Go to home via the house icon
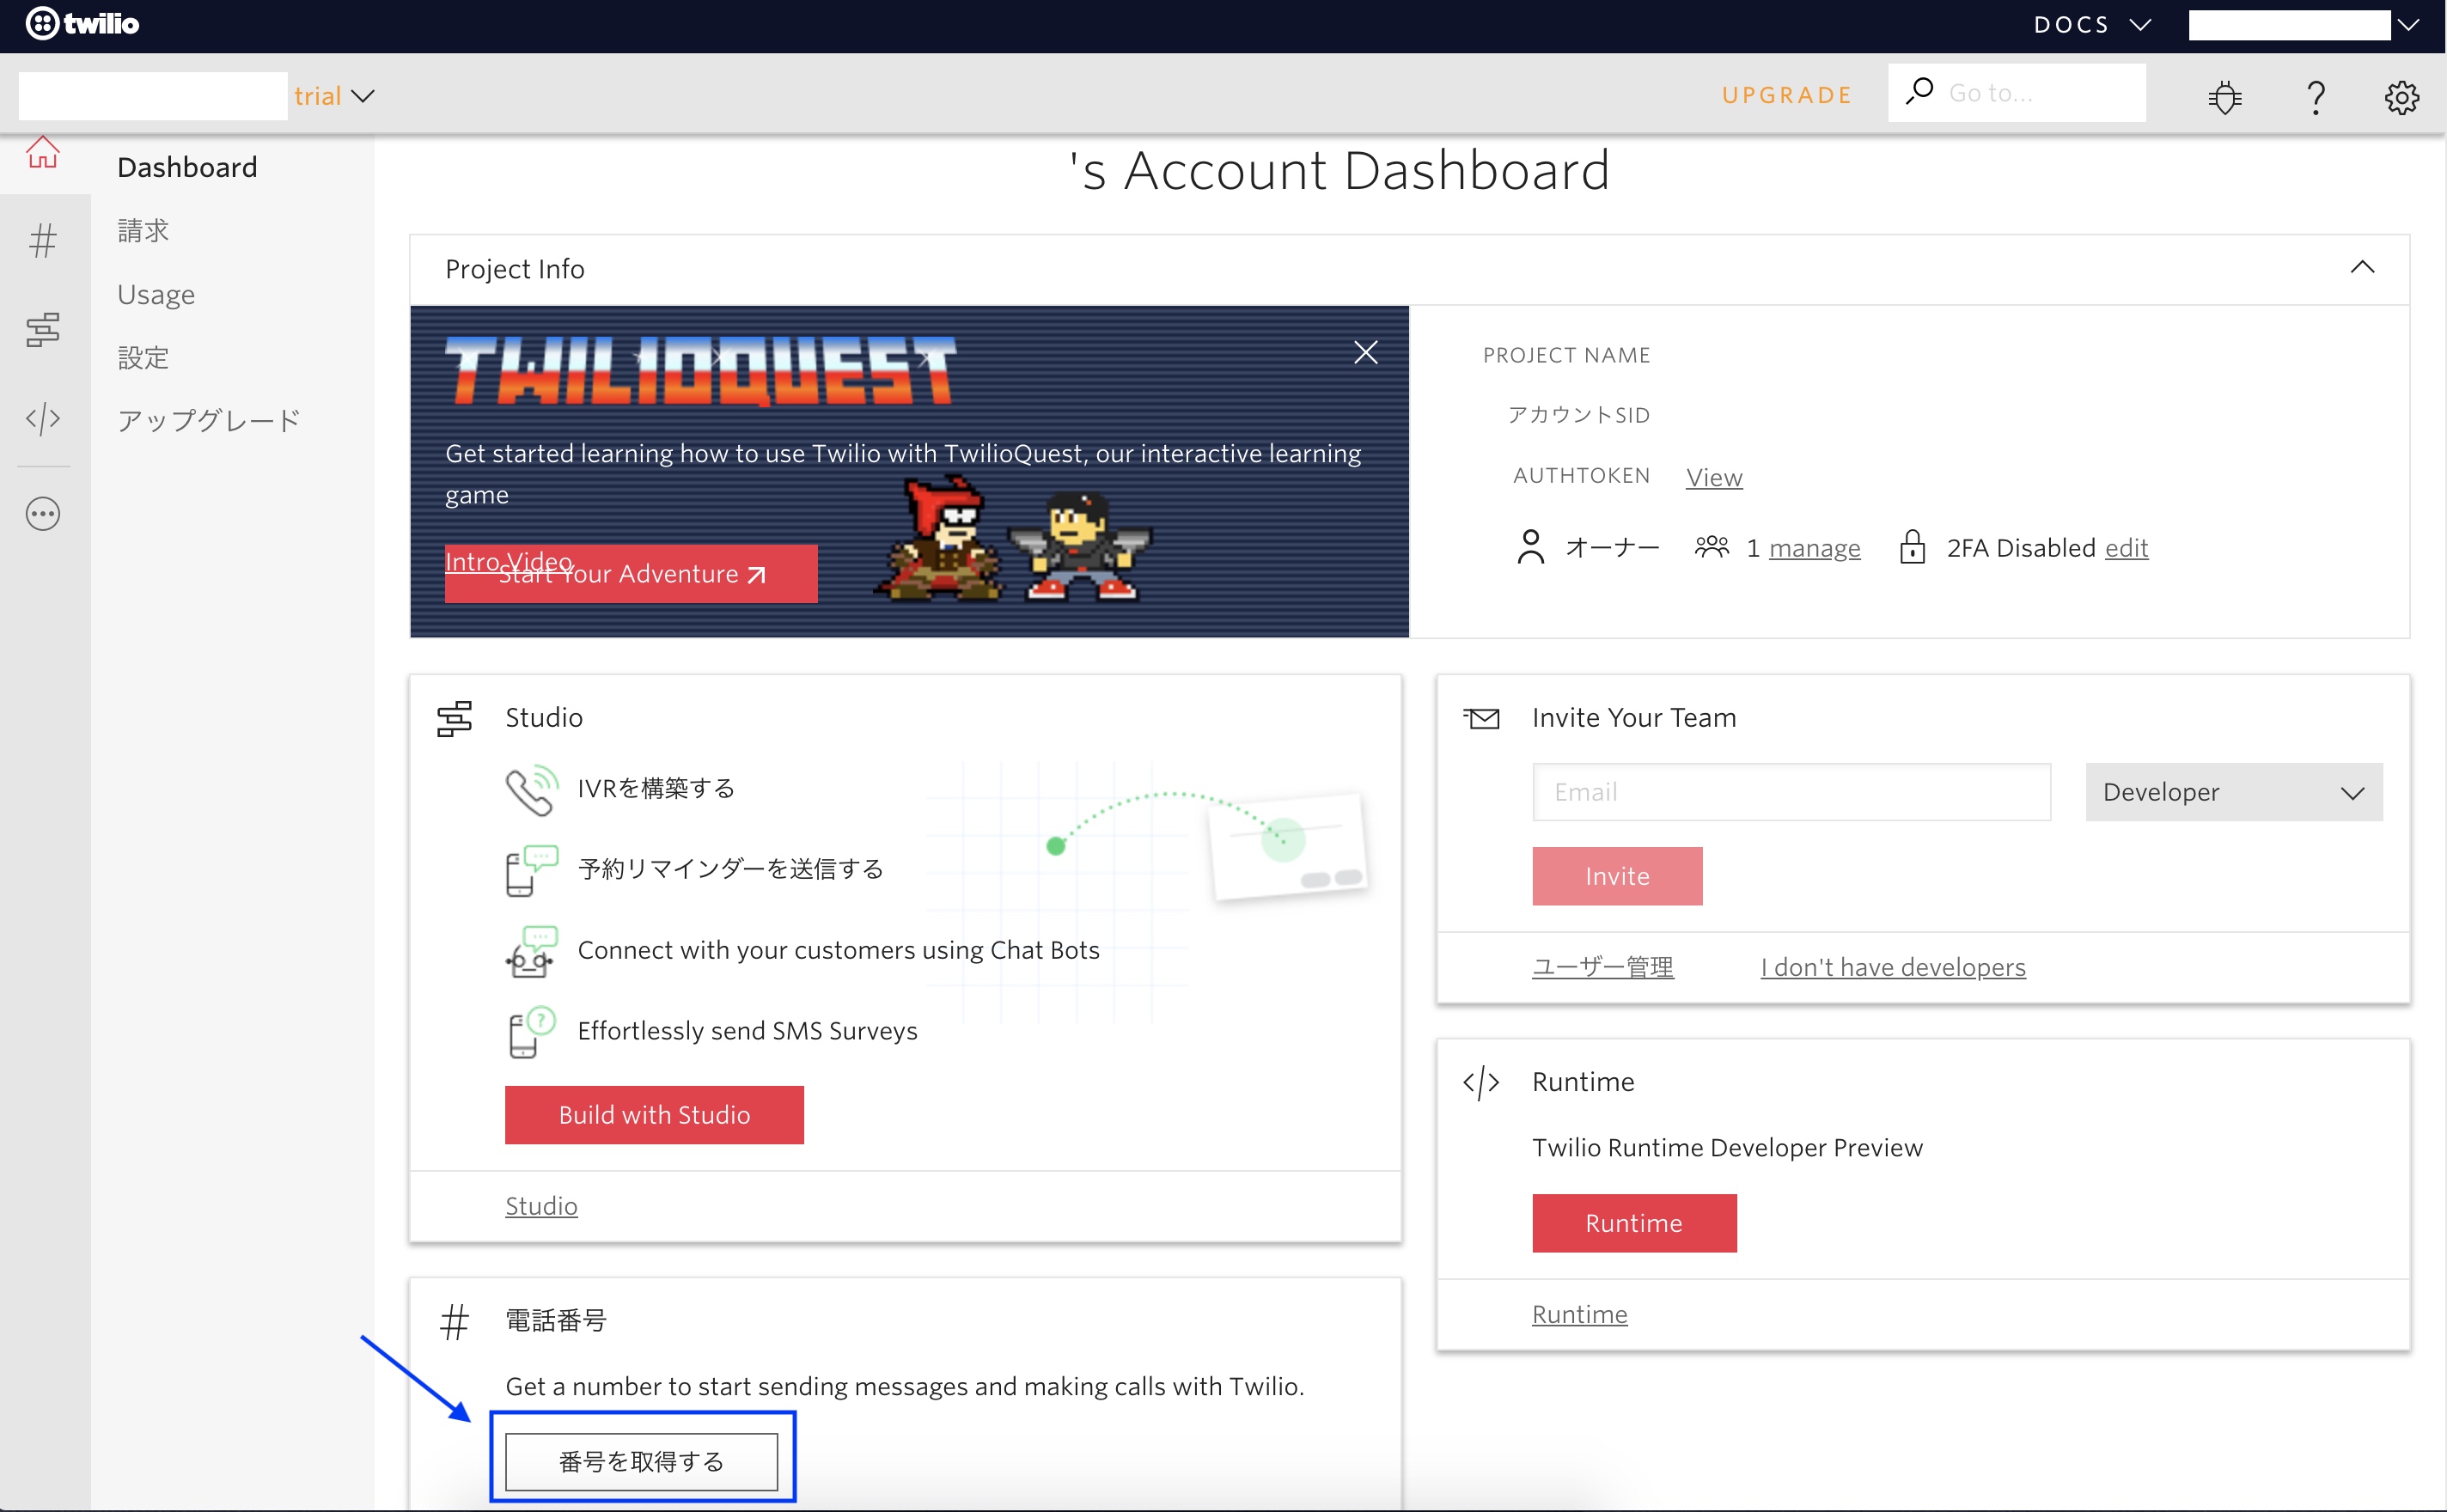The width and height of the screenshot is (2447, 1512). [x=43, y=153]
